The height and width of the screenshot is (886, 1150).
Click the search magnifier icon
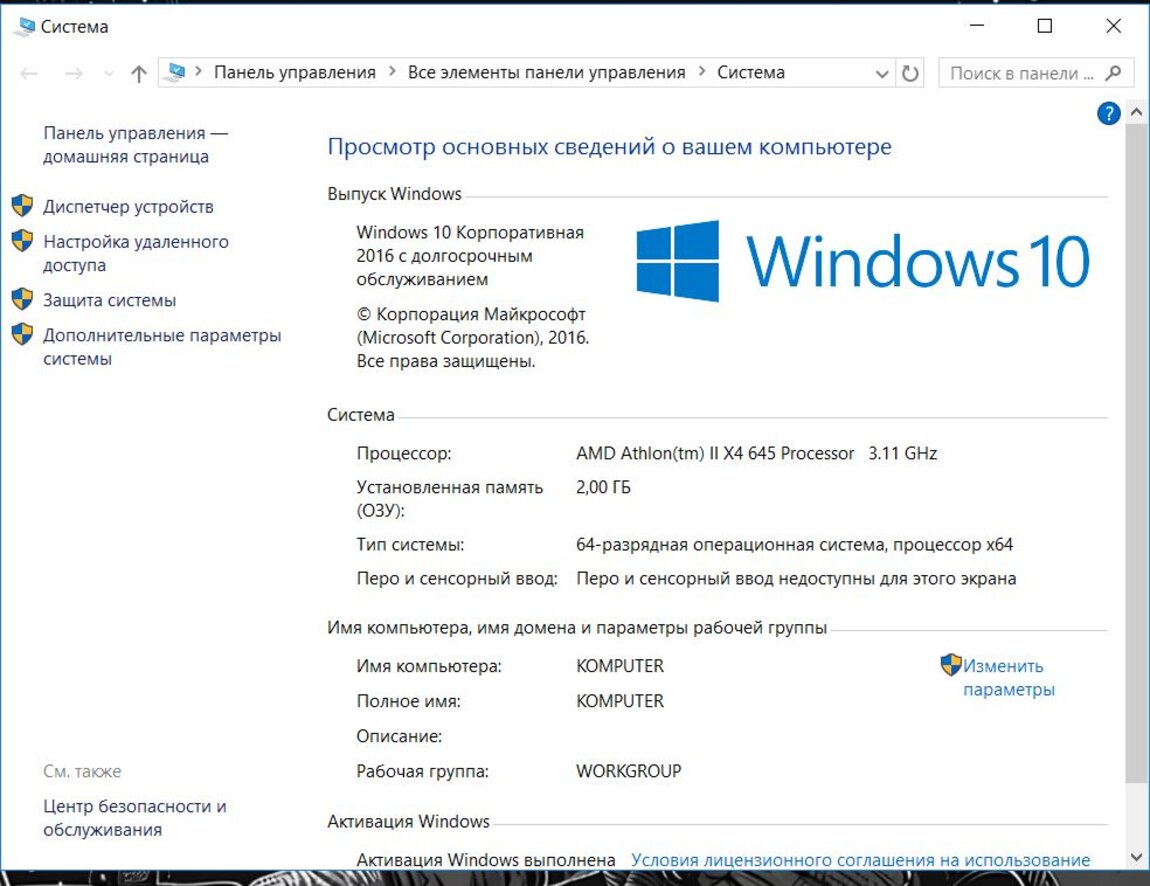click(1115, 73)
